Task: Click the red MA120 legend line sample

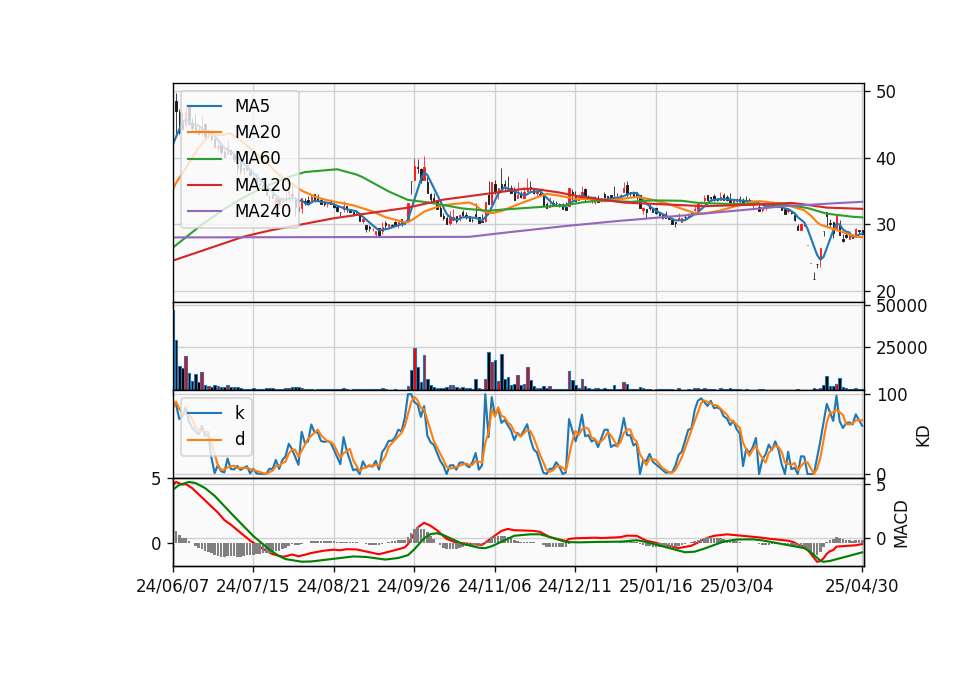Action: [204, 185]
